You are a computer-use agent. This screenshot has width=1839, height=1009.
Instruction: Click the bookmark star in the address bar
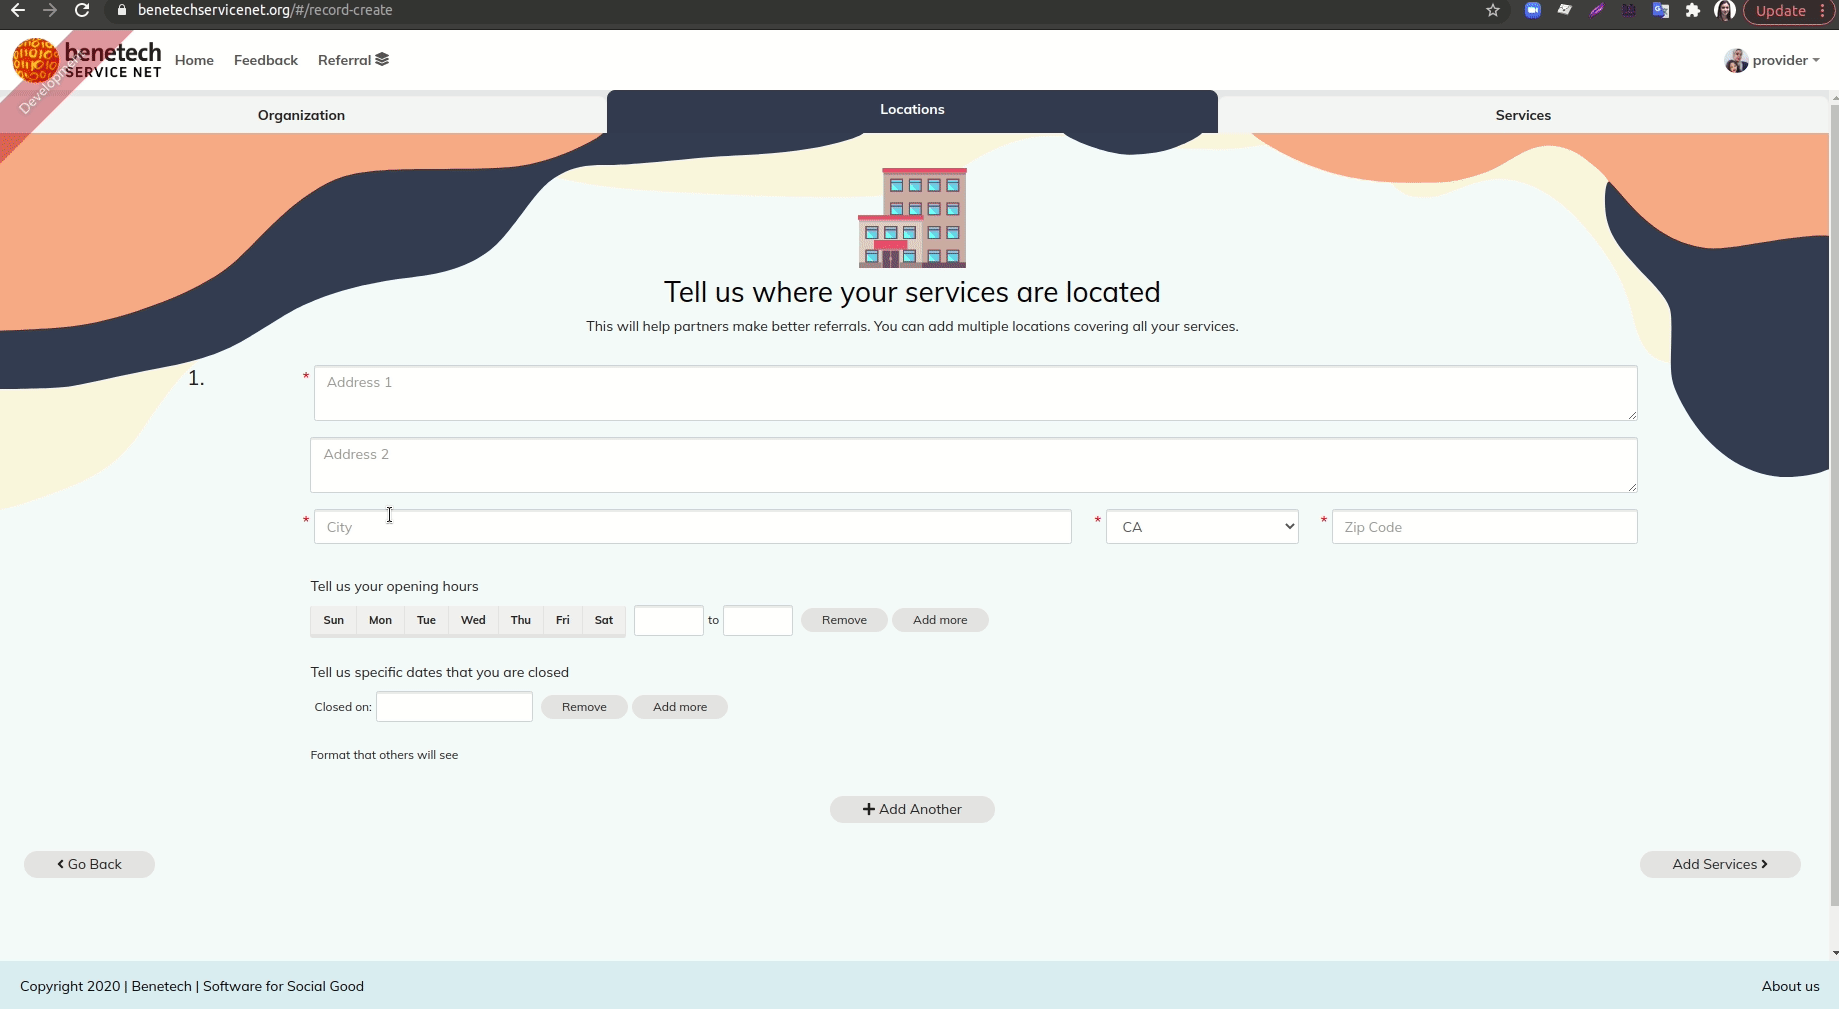[x=1492, y=11]
